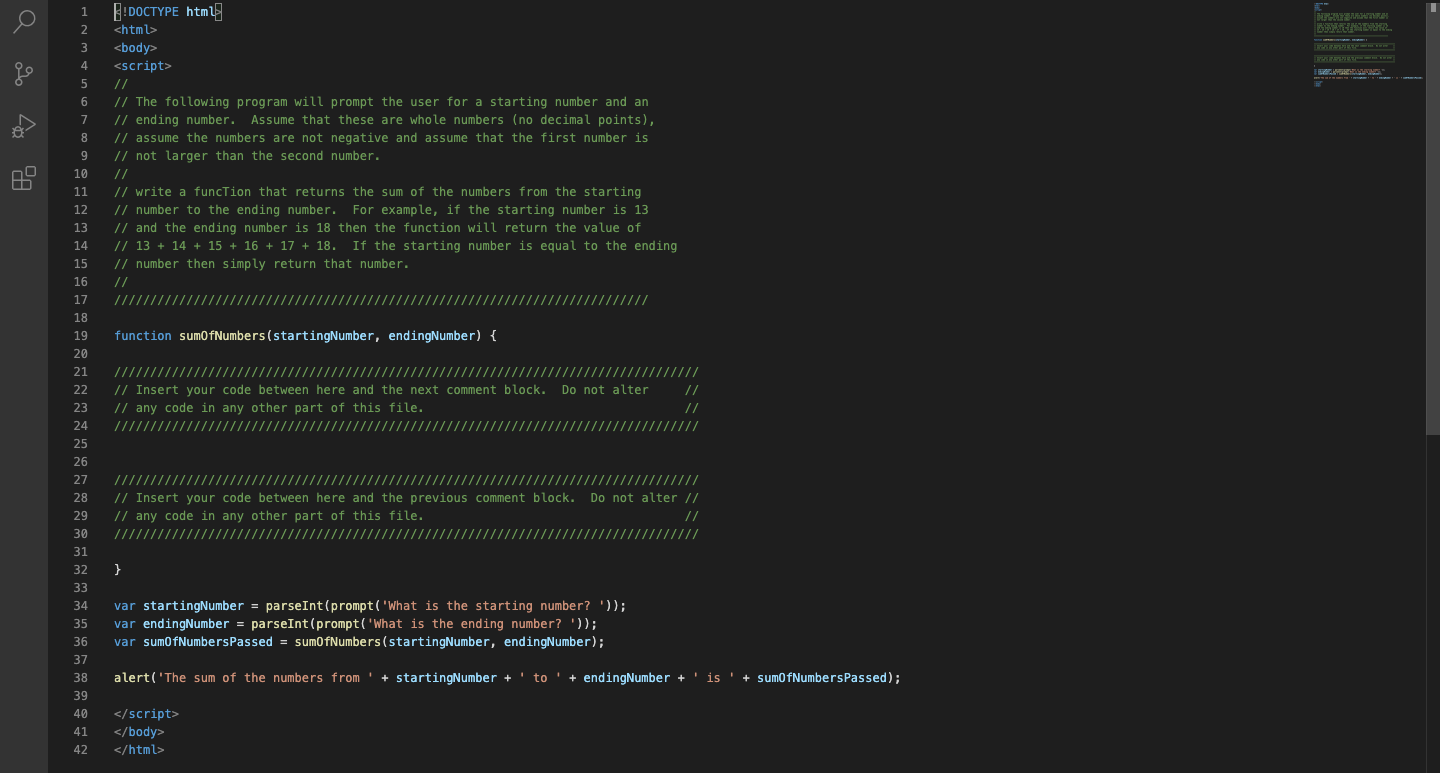Click the closing </html> tag
The width and height of the screenshot is (1440, 773).
[x=140, y=749]
